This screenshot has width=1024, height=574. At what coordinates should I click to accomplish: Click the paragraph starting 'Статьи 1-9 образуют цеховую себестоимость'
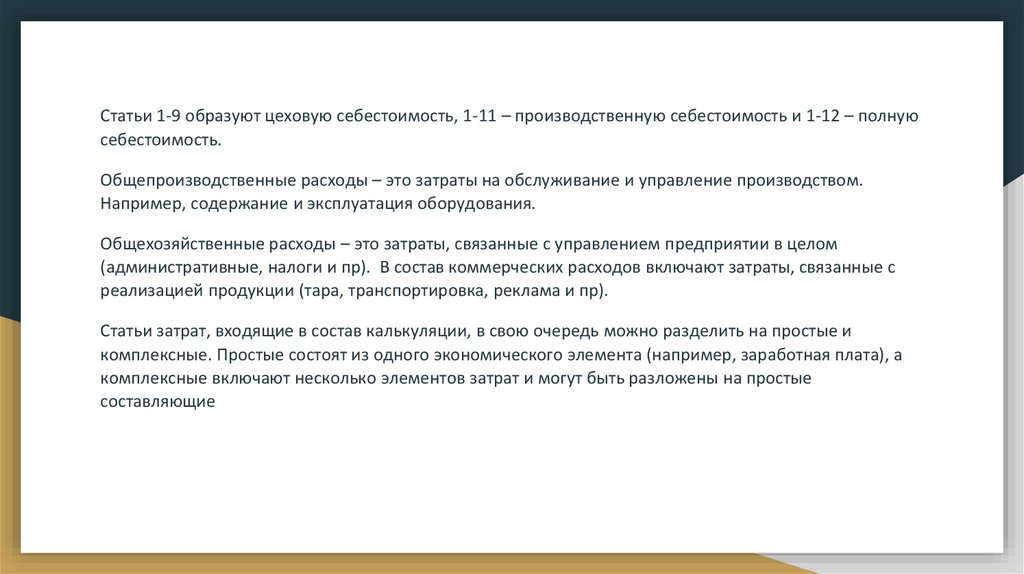coord(509,127)
